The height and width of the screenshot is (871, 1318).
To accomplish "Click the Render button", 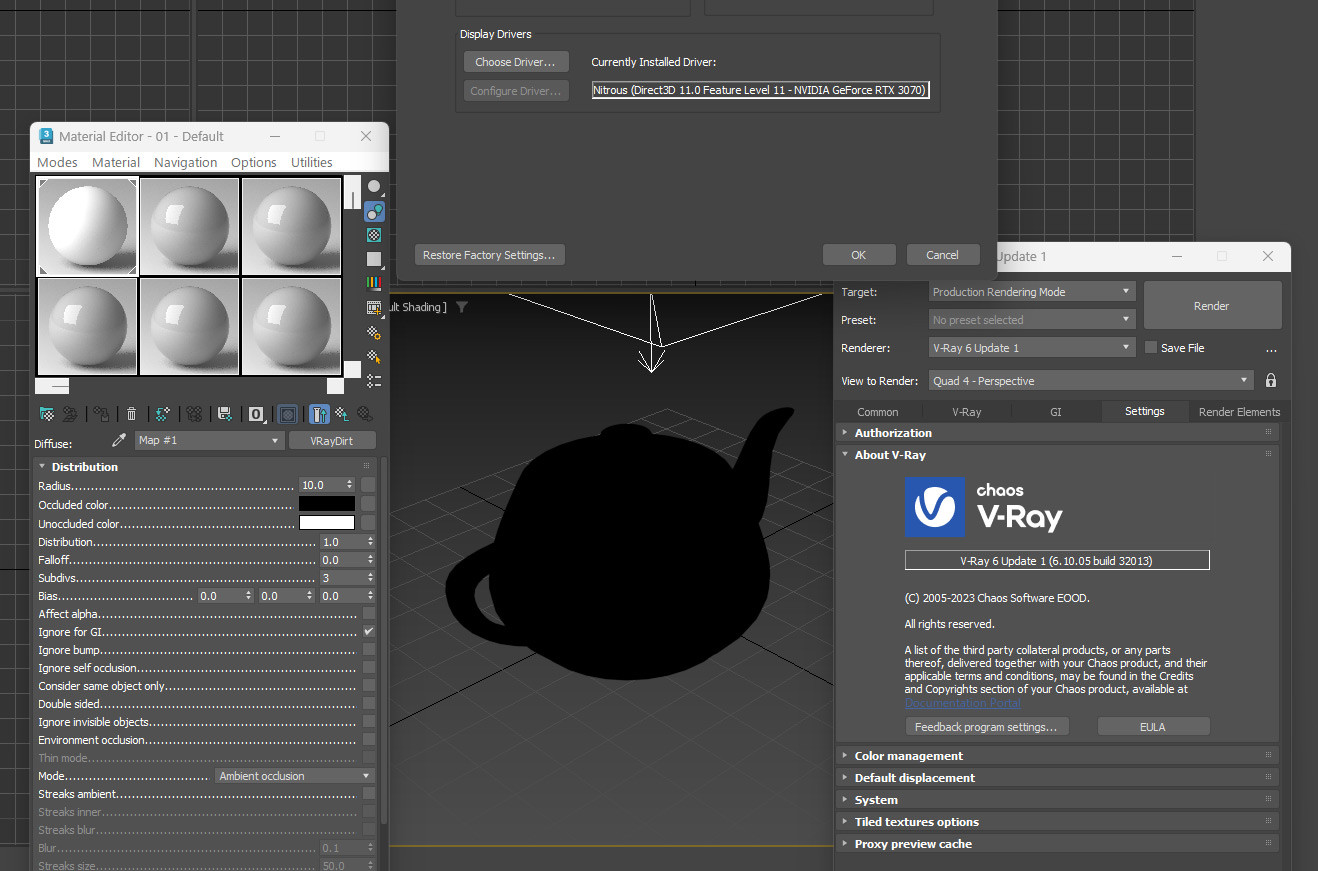I will 1212,306.
